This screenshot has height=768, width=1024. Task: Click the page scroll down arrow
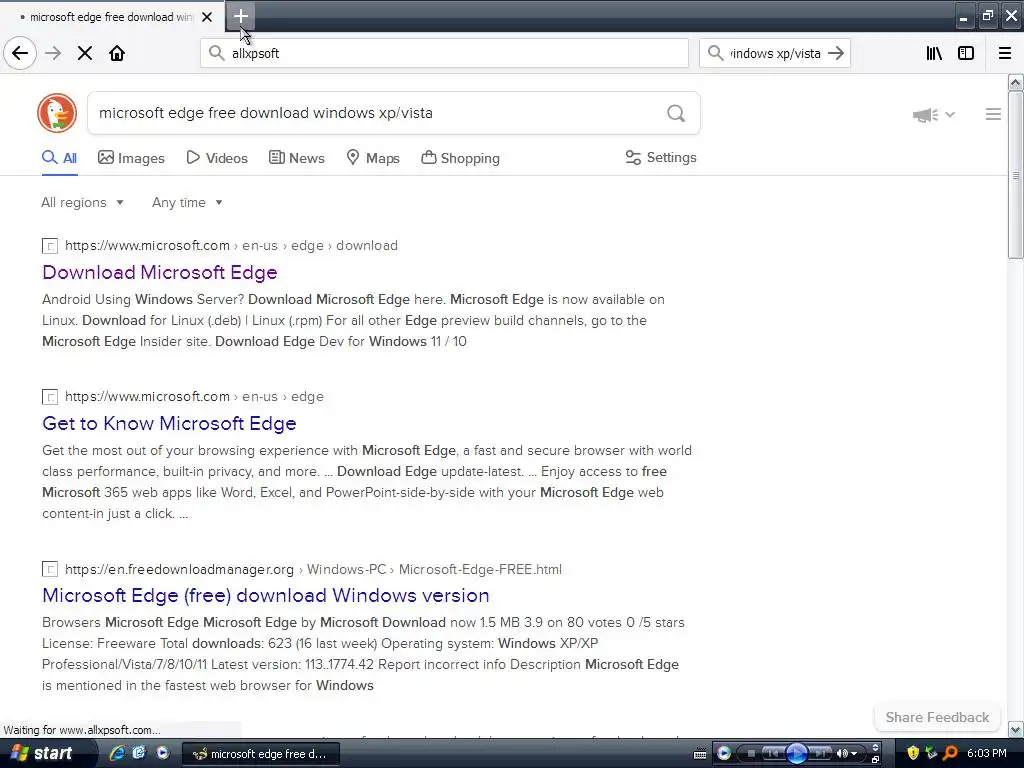[1015, 729]
